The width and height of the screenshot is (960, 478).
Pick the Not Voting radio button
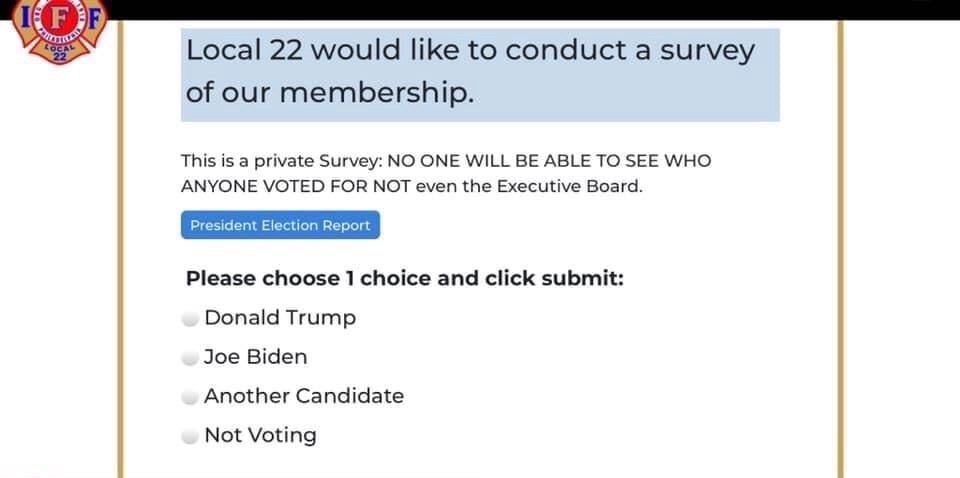(190, 436)
